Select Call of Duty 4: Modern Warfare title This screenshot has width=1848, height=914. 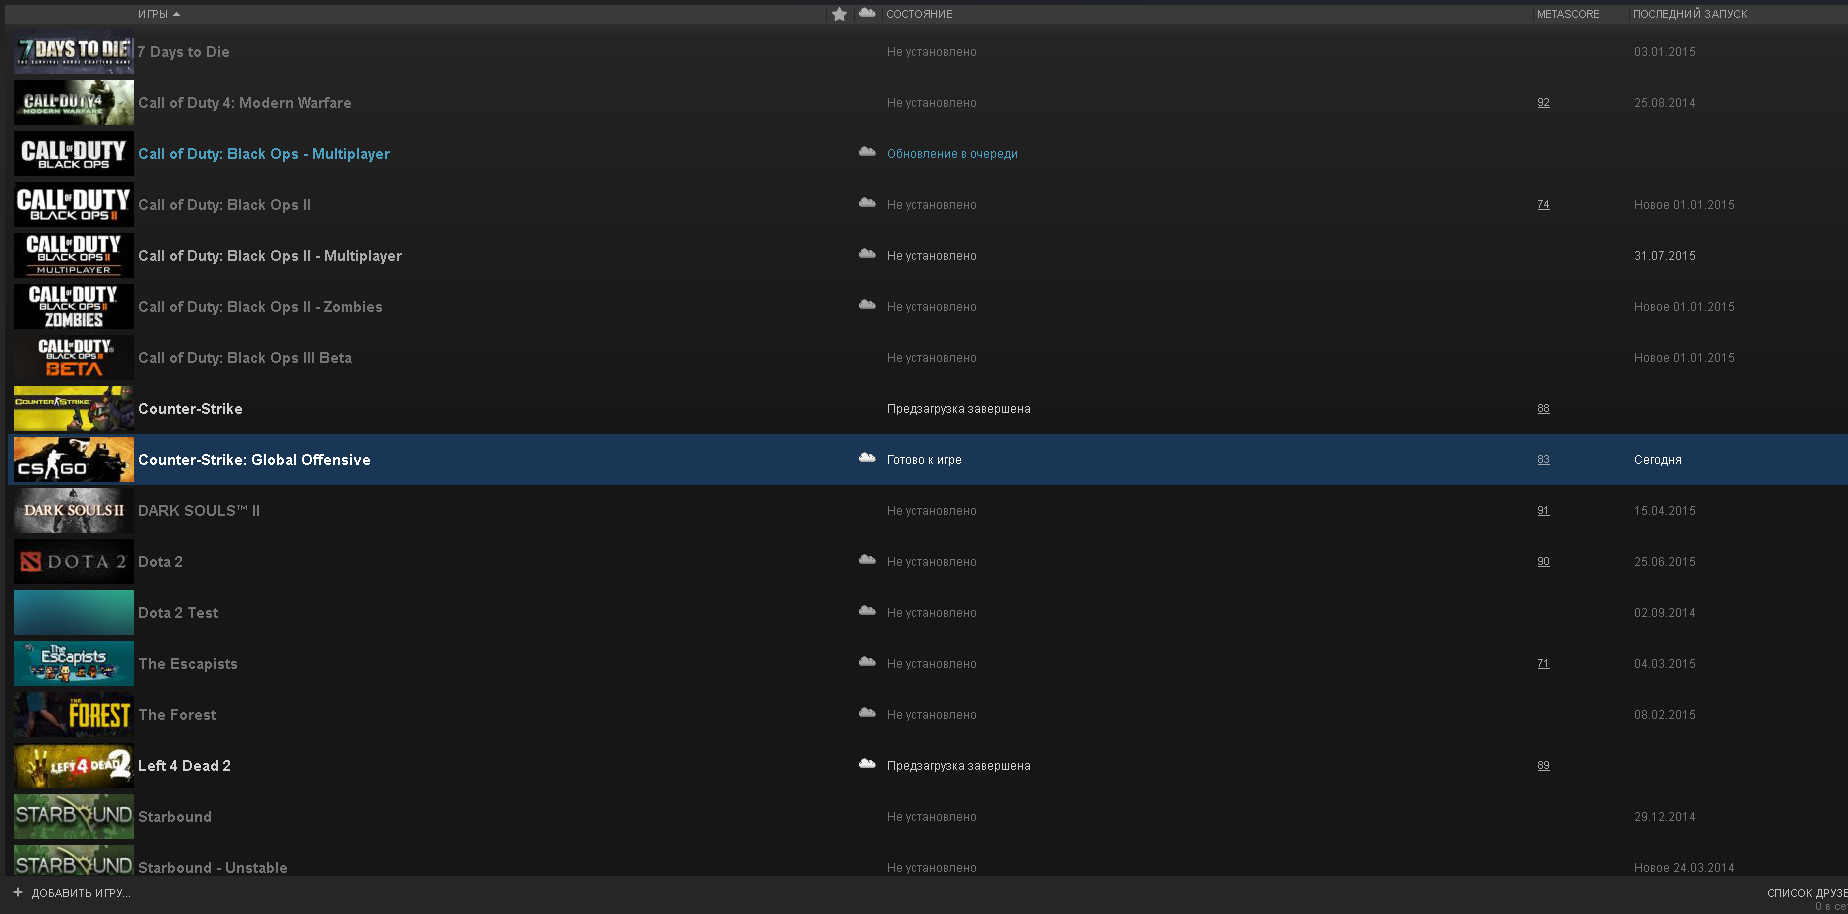click(245, 103)
